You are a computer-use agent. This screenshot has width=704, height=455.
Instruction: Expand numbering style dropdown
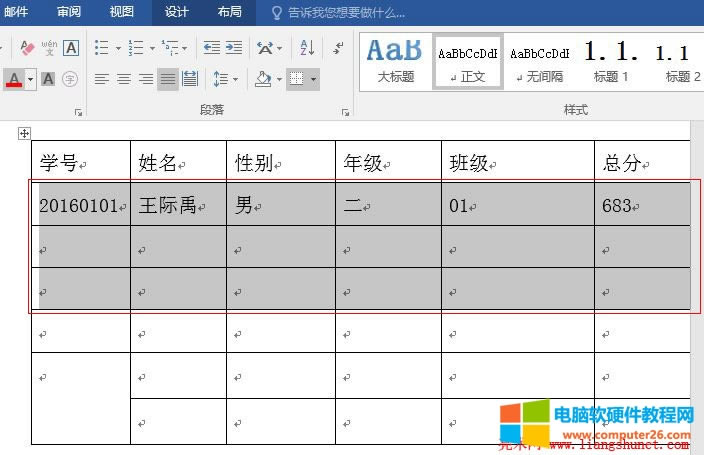tap(152, 48)
